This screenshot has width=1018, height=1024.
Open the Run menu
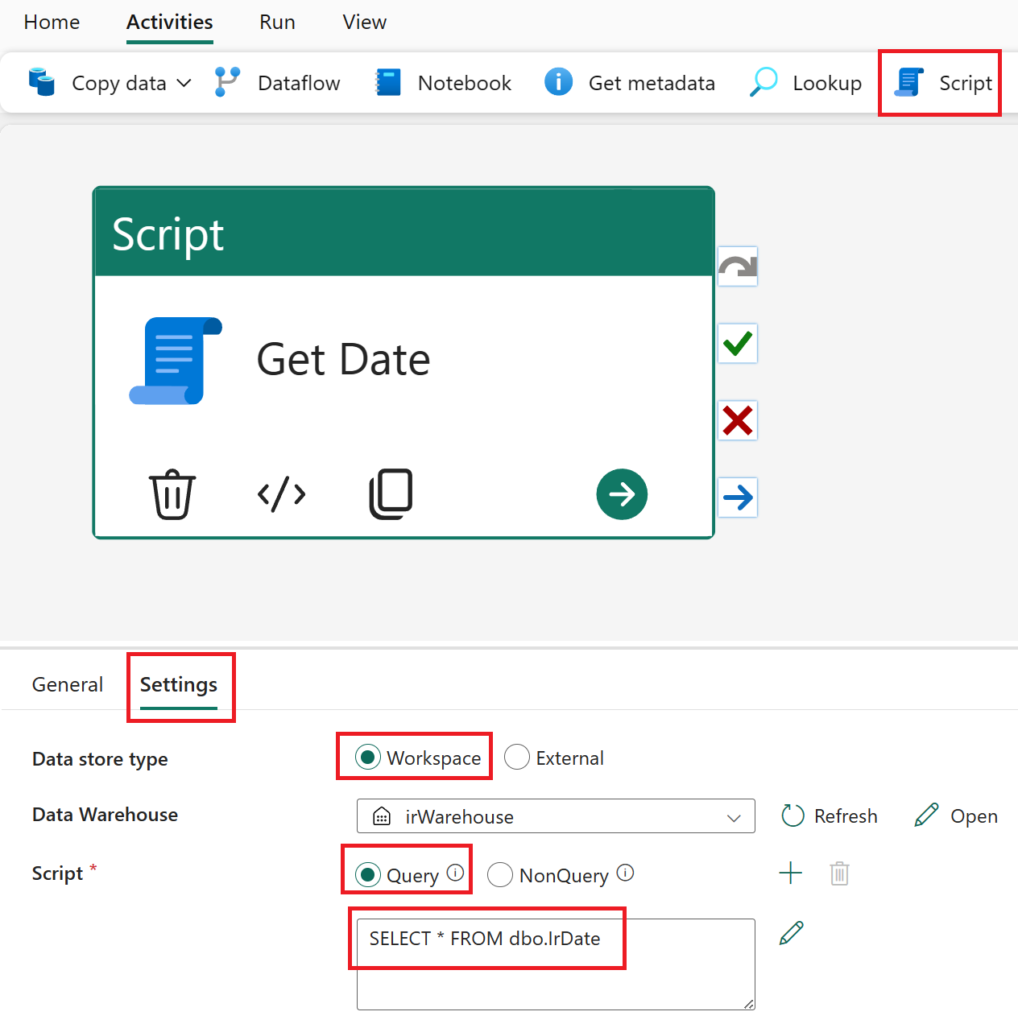tap(276, 22)
